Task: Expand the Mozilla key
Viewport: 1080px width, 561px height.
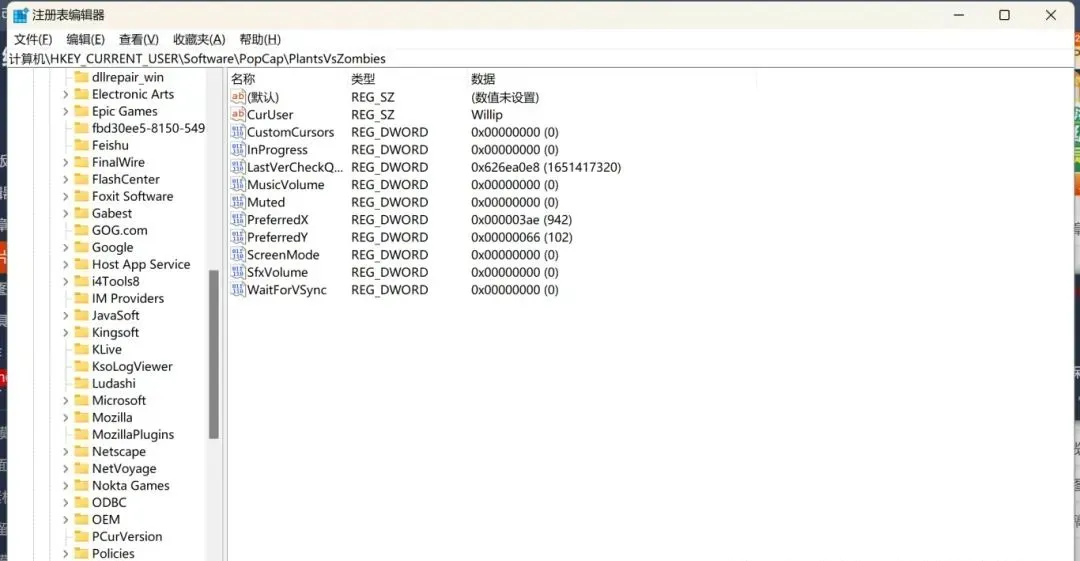Action: (65, 418)
